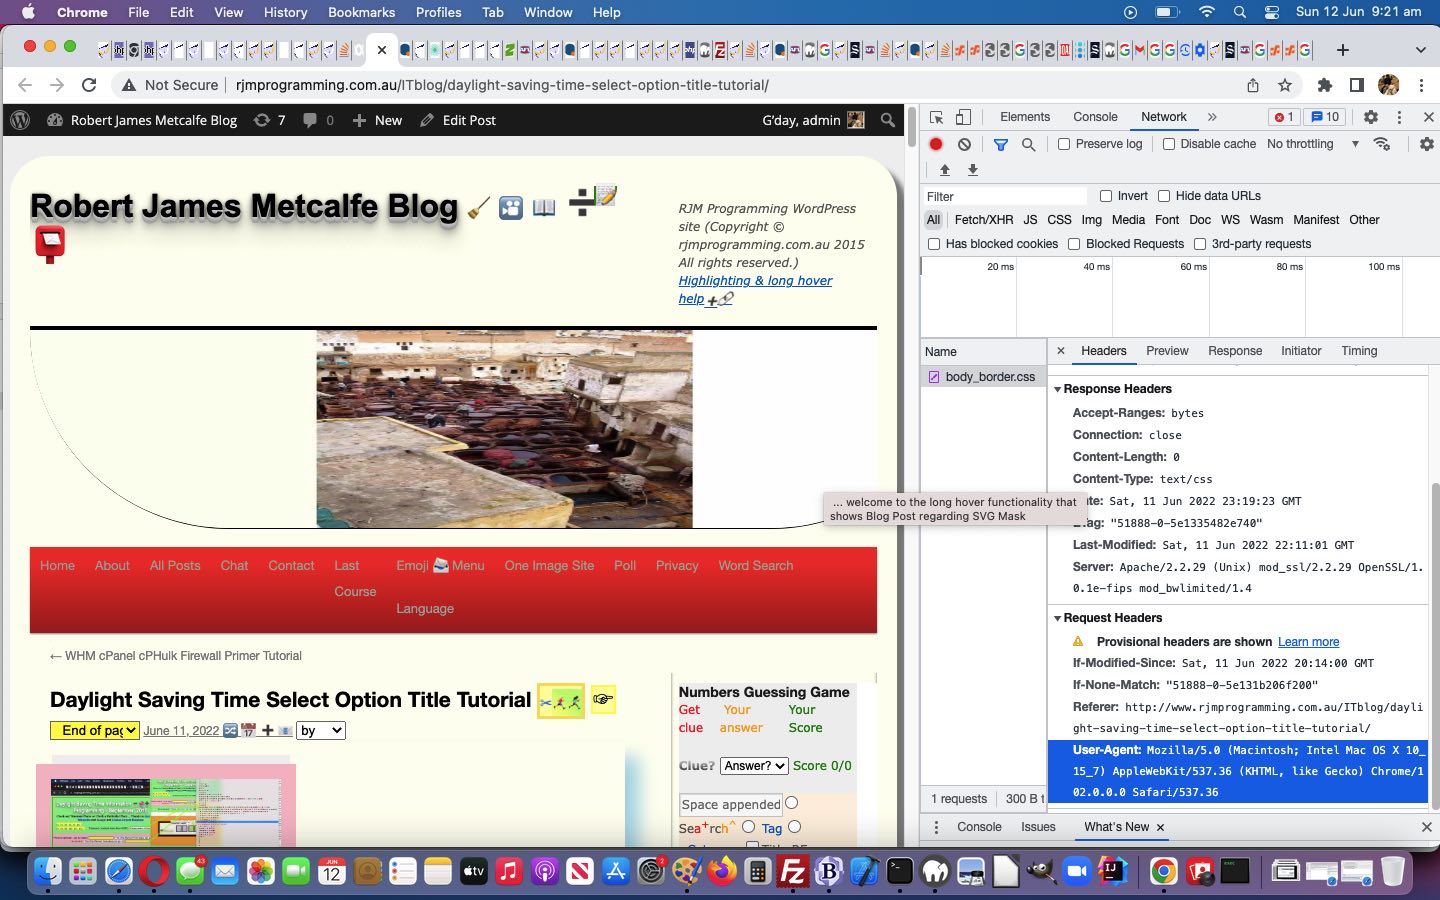Click Highlighting & long hover help link

pyautogui.click(x=755, y=290)
